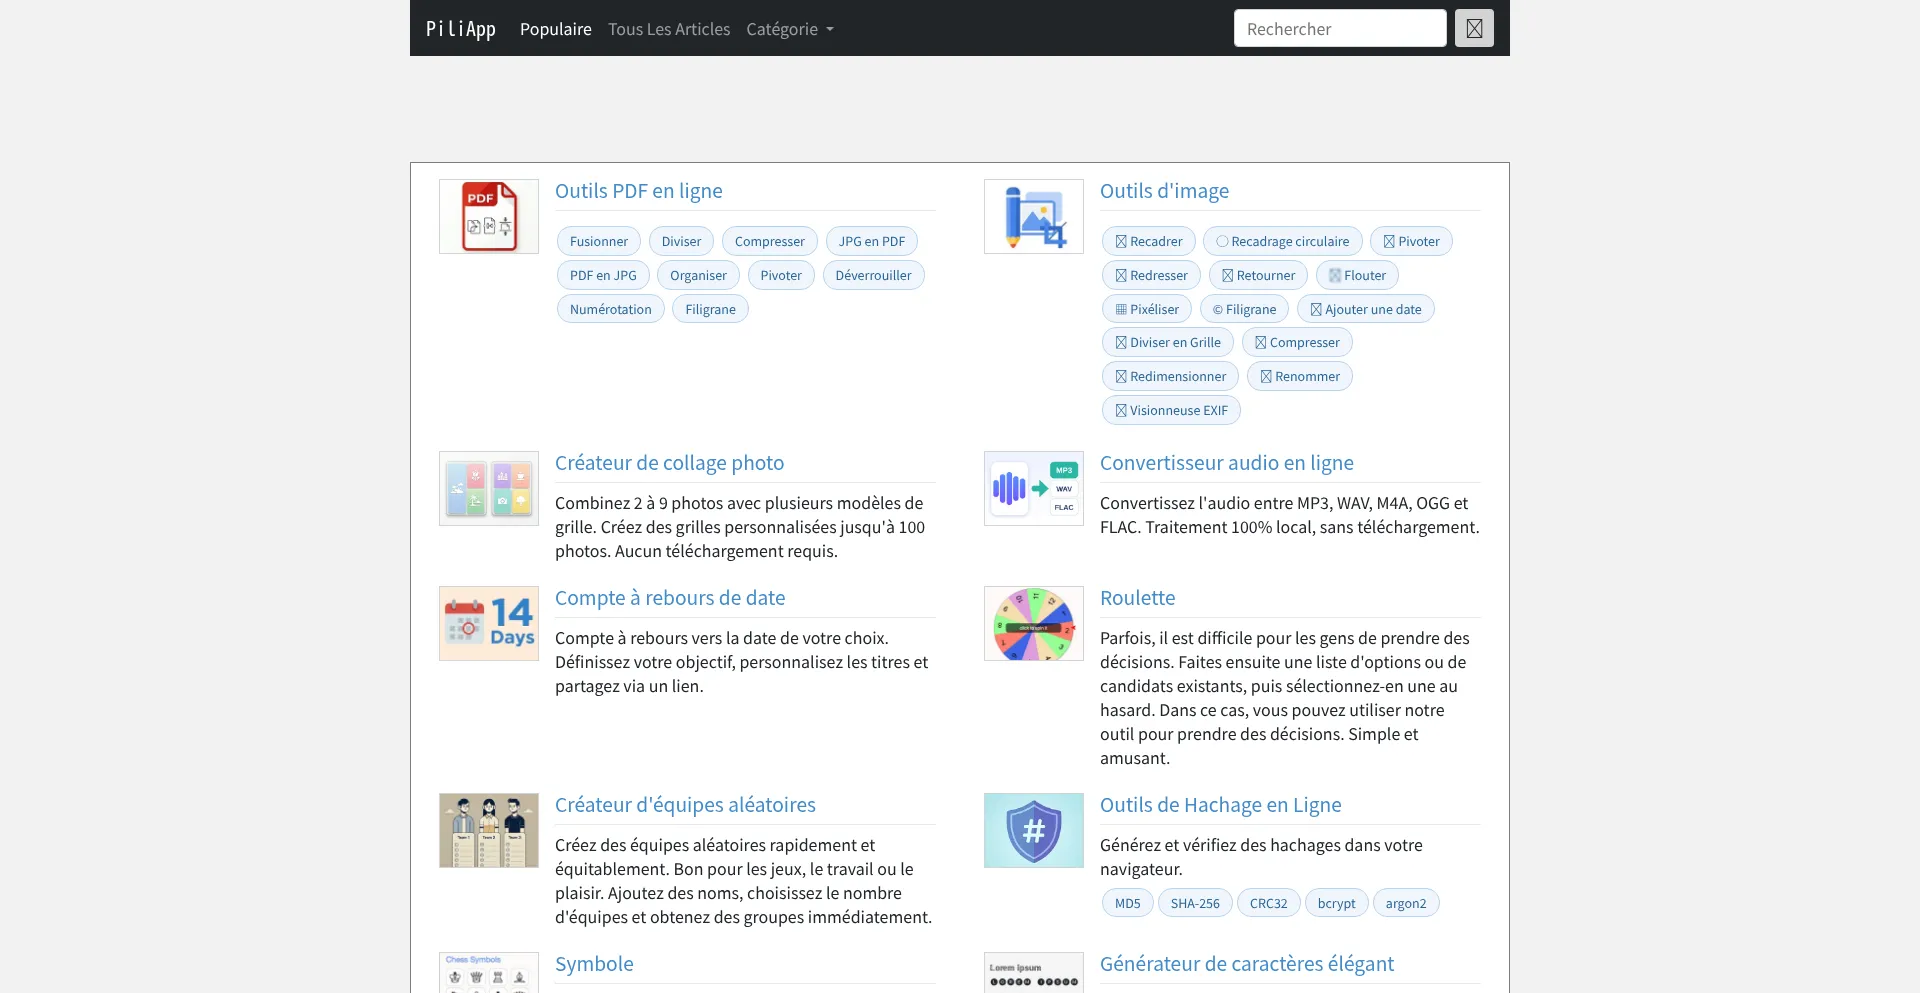The image size is (1920, 993).
Task: Open the Créateur d'équipes aléatoires link
Action: (x=685, y=805)
